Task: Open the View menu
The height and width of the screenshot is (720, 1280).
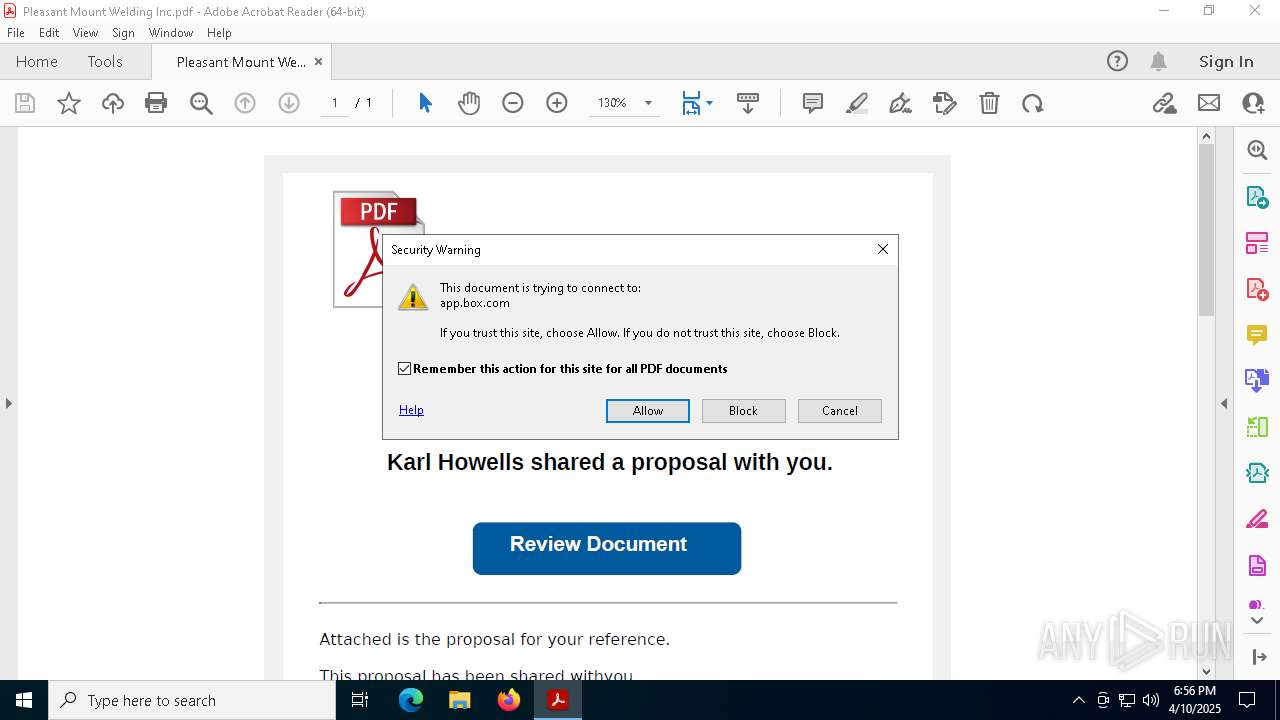Action: pyautogui.click(x=85, y=32)
